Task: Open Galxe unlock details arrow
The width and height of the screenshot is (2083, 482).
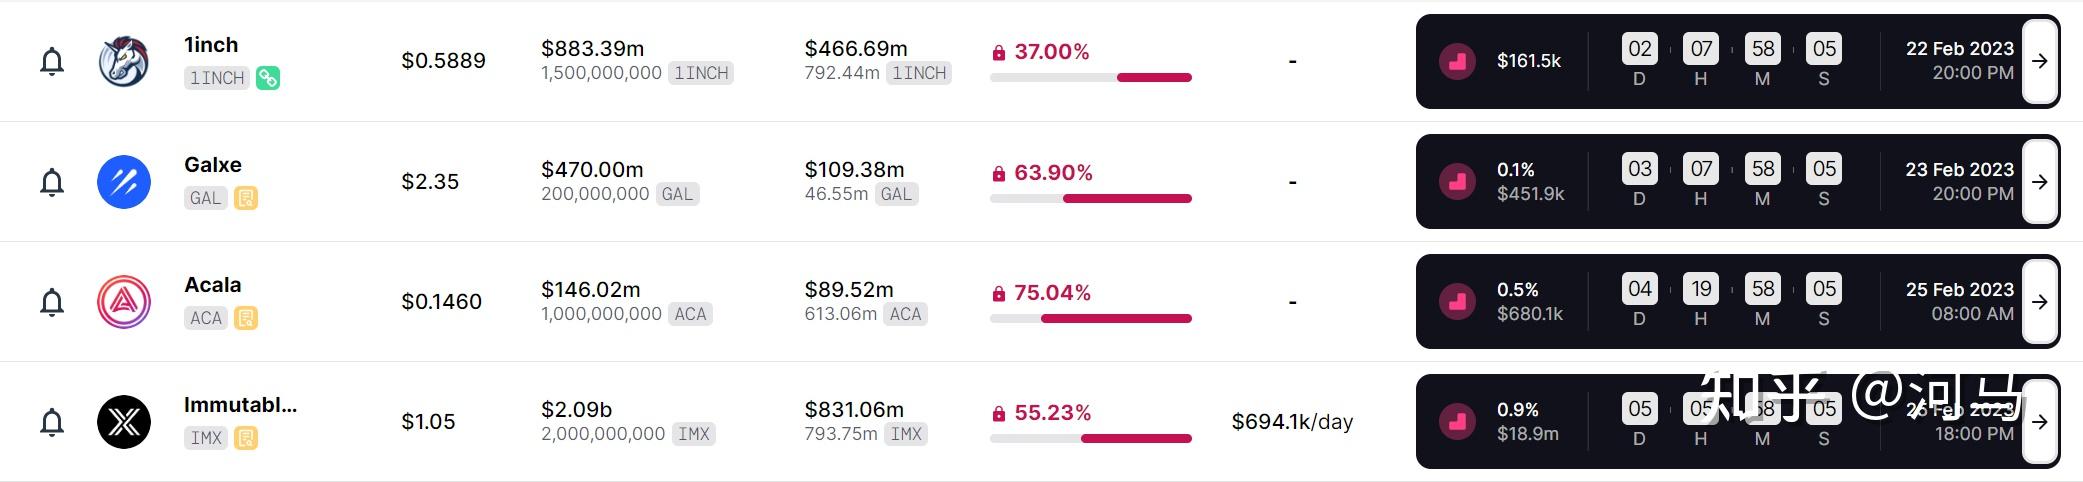Action: [2039, 182]
